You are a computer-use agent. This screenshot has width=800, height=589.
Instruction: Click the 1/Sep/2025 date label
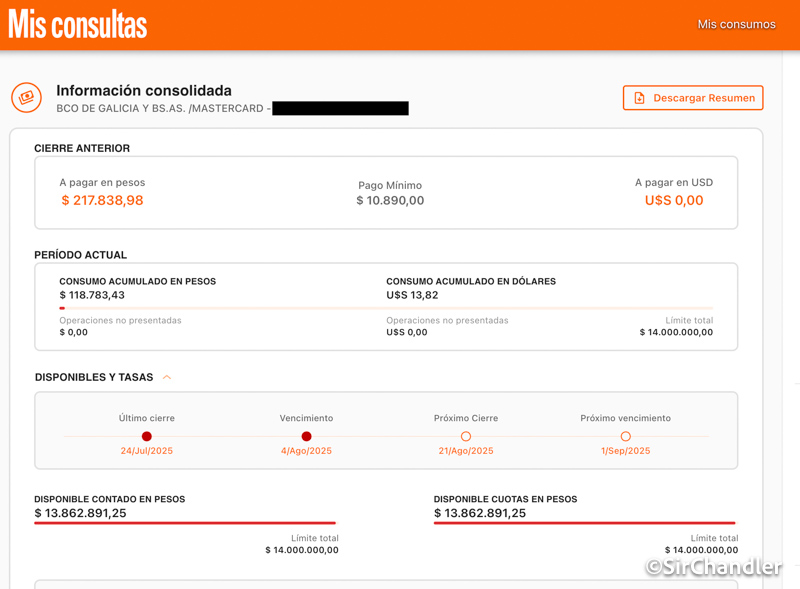[625, 451]
